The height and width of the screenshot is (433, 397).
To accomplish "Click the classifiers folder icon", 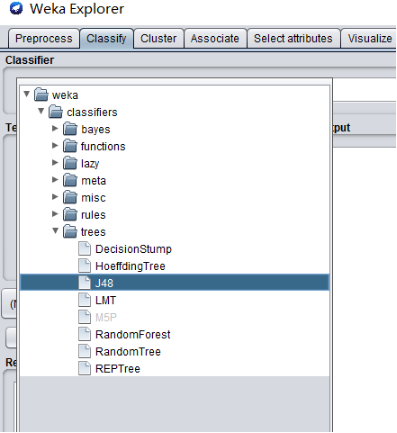I will (56, 112).
